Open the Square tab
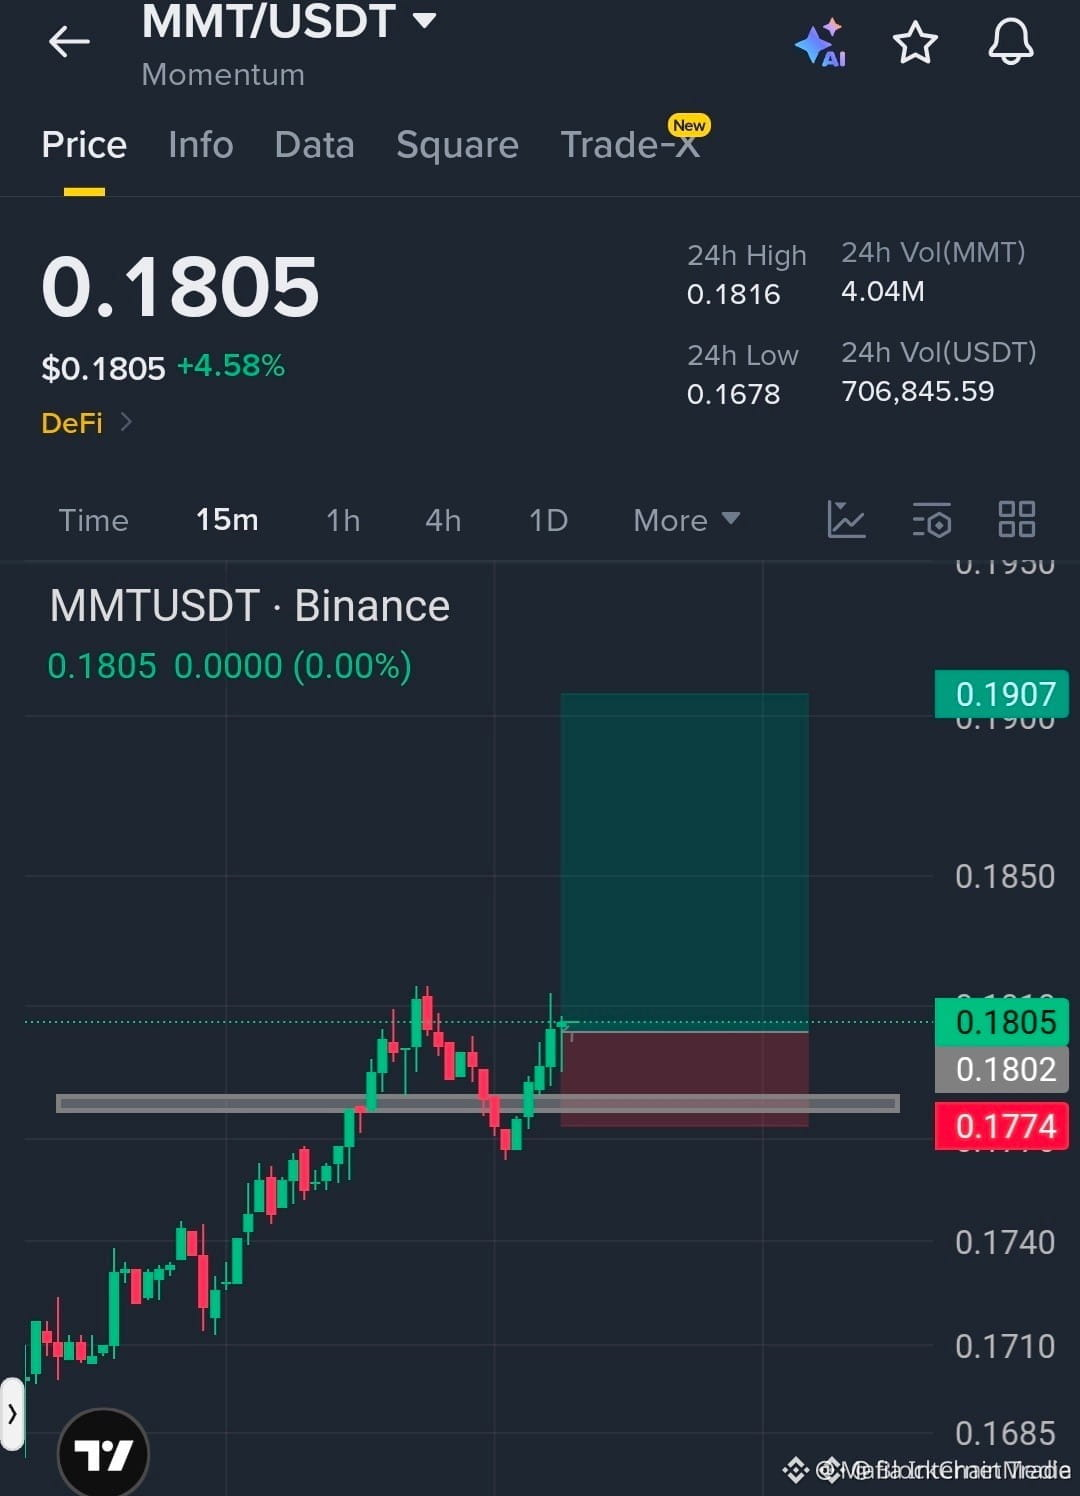Image resolution: width=1080 pixels, height=1496 pixels. 457,145
